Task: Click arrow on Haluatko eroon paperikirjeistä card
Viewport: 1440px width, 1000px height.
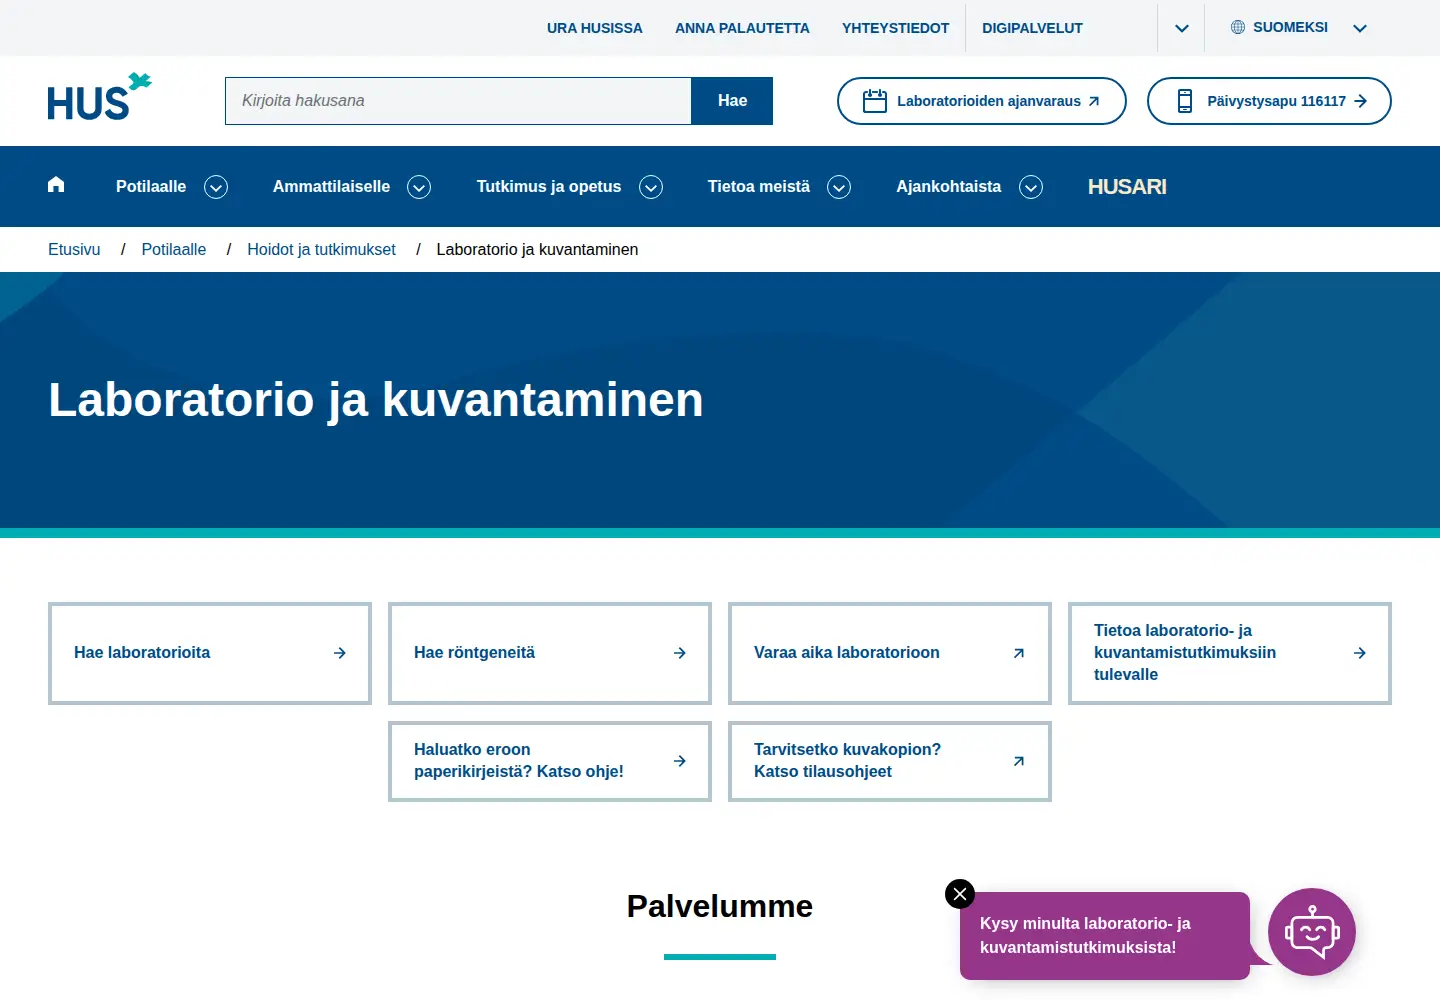Action: [680, 761]
